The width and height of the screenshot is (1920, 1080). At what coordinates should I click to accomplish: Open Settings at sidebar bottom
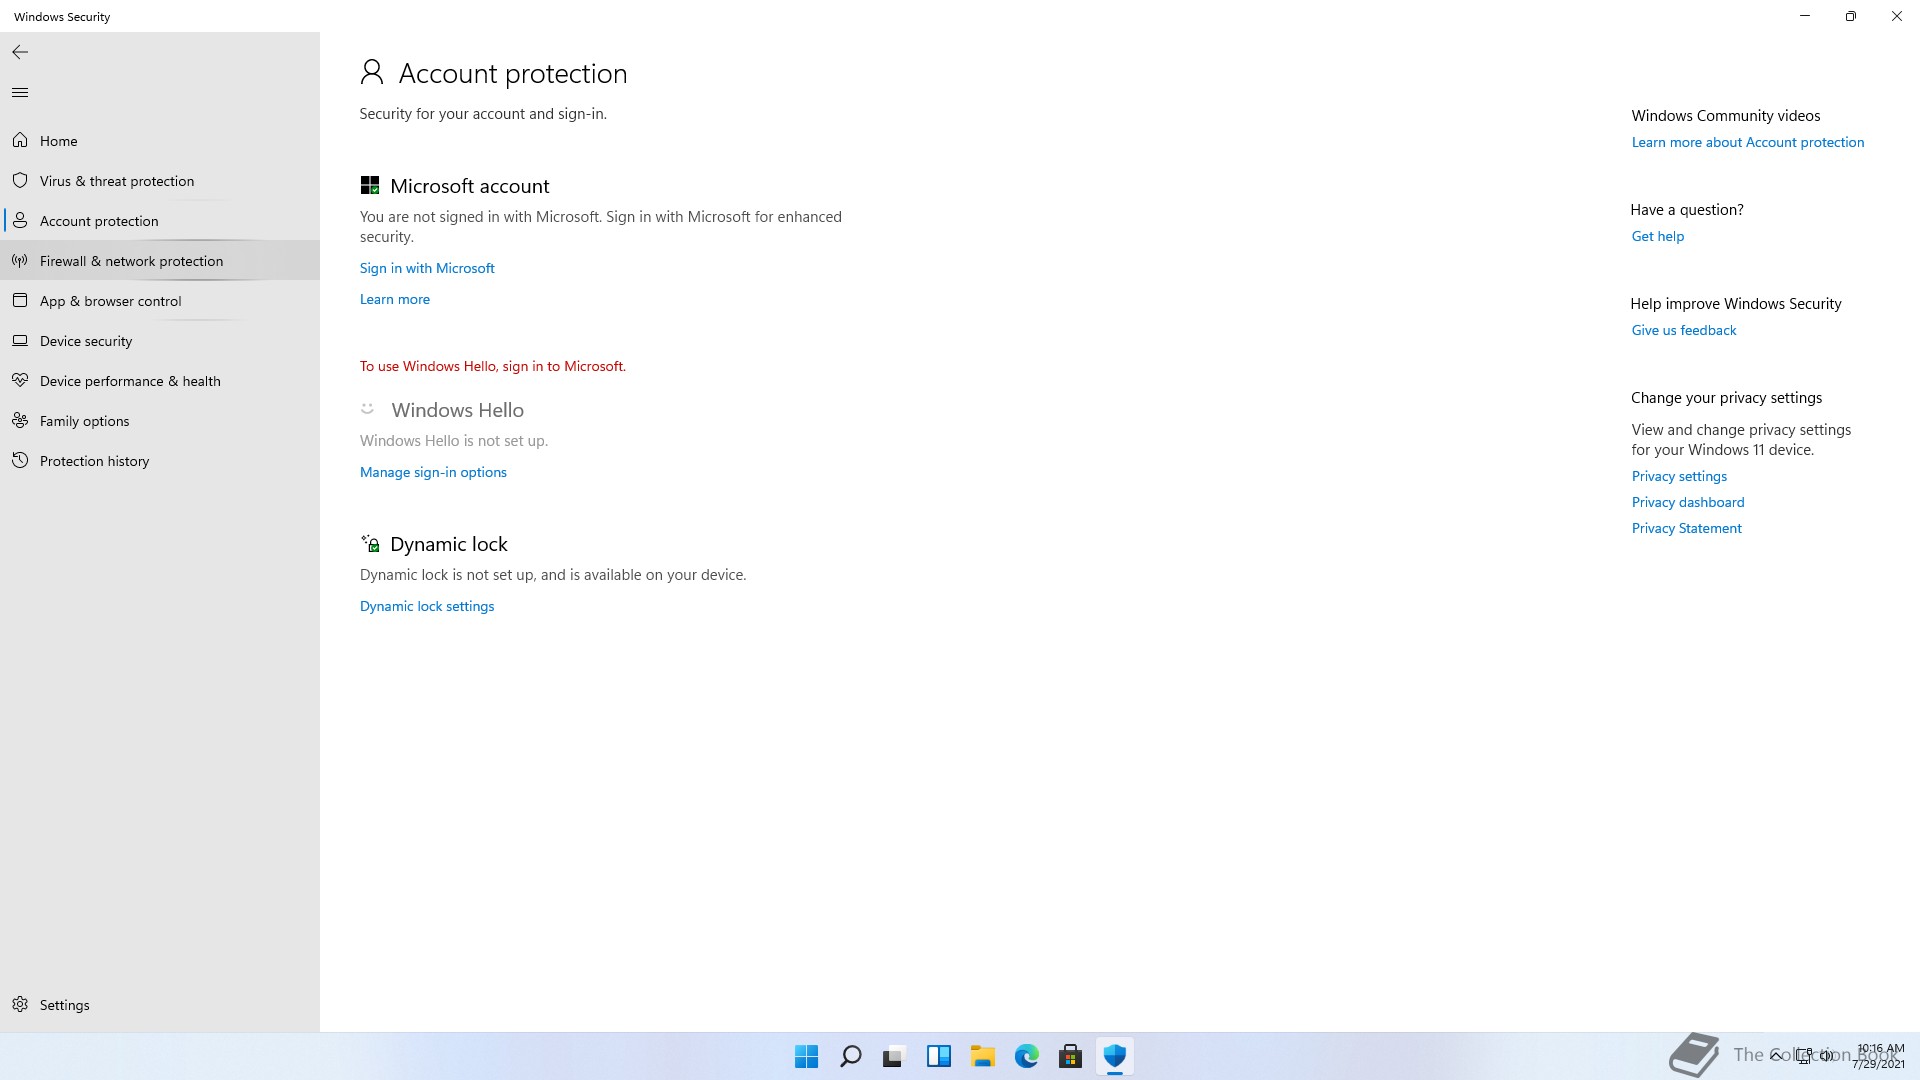(x=160, y=1004)
